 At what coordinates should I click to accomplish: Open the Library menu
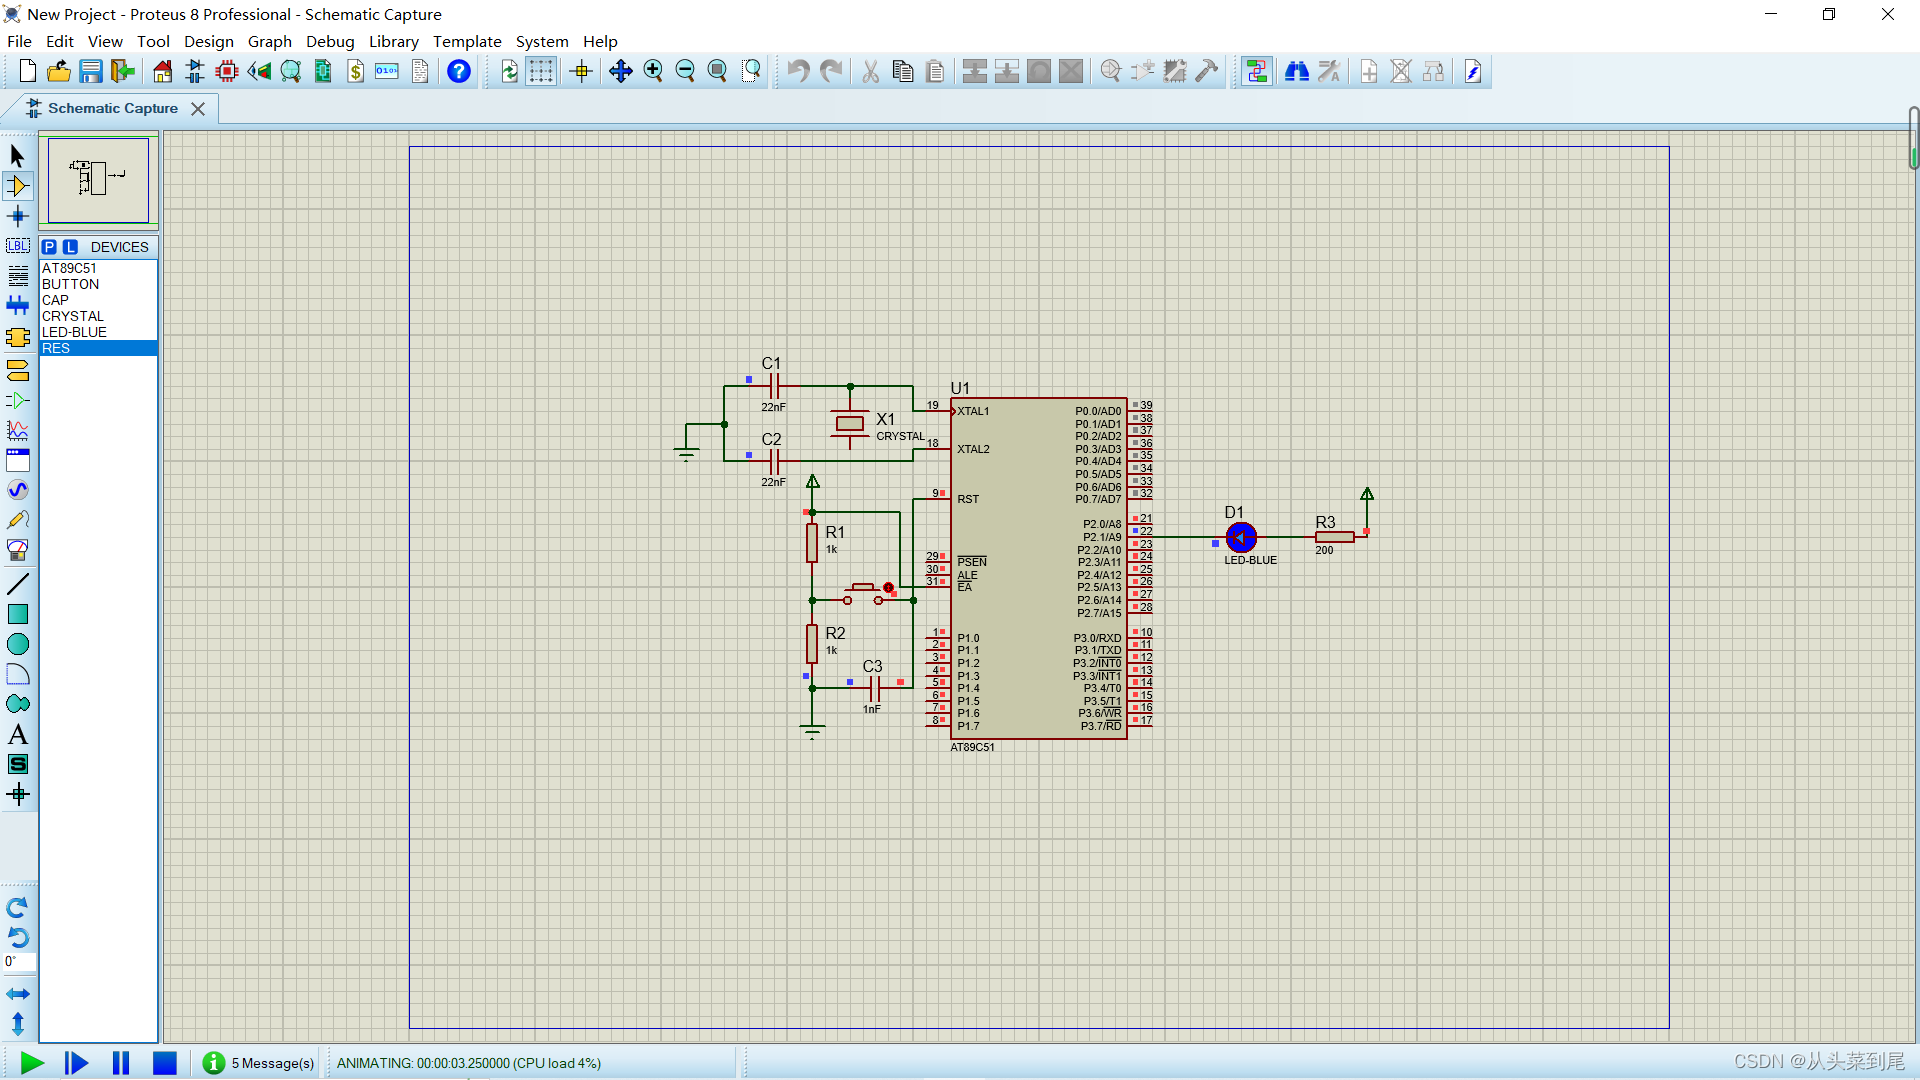tap(394, 41)
